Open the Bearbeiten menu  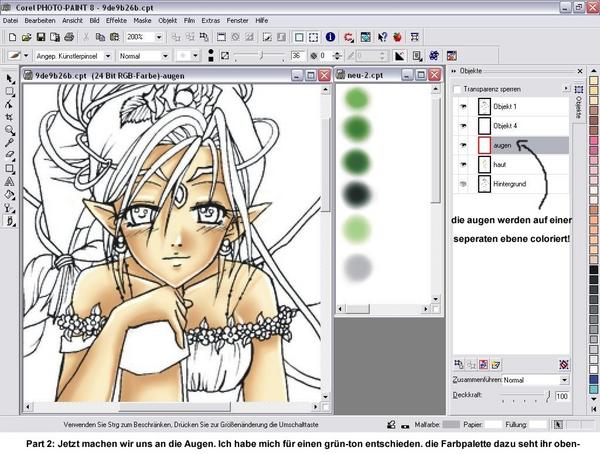(40, 21)
